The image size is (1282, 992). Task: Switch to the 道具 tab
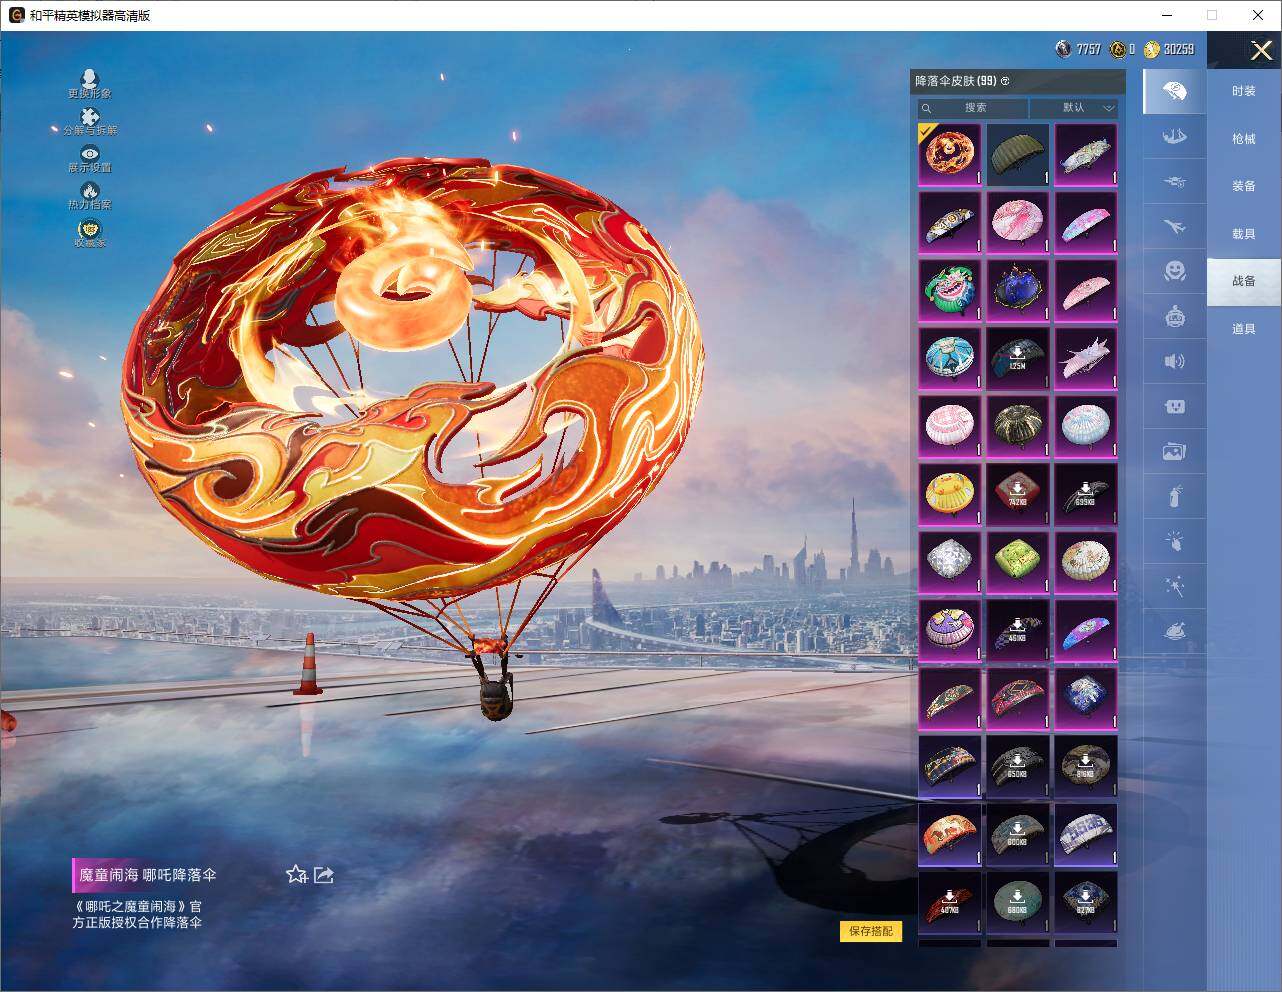point(1244,329)
